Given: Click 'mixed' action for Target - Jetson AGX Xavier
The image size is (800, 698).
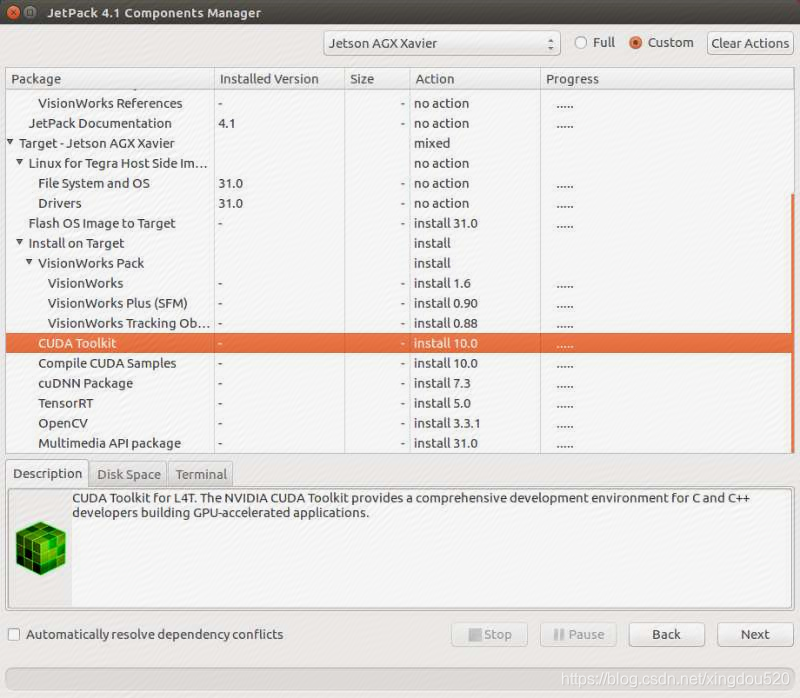Looking at the screenshot, I should pyautogui.click(x=432, y=143).
